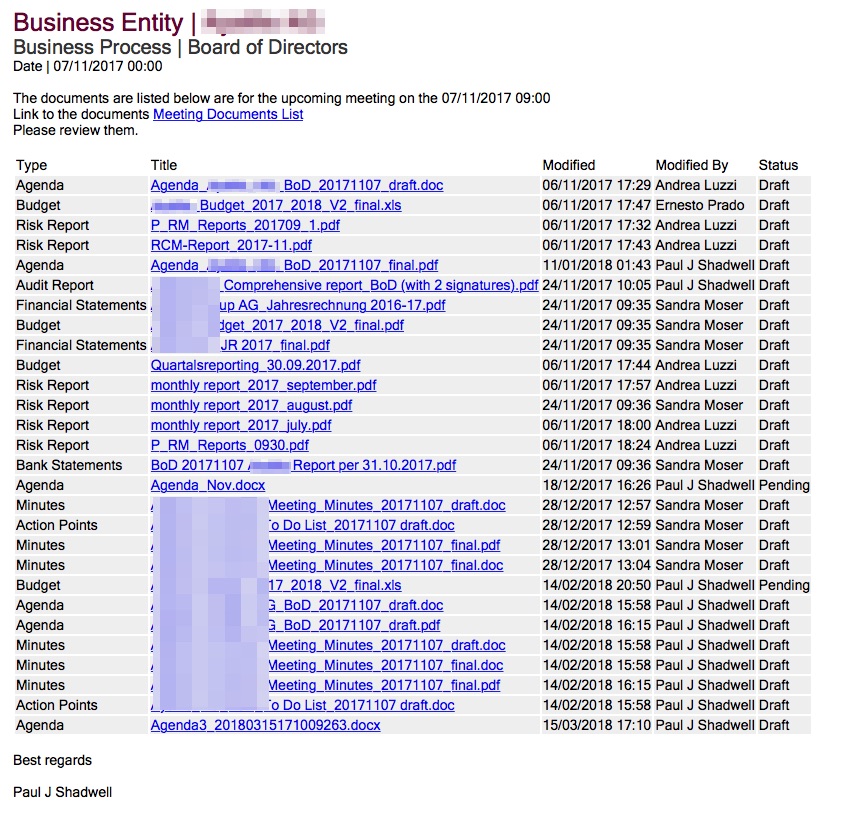This screenshot has height=819, width=866.
Task: Open monthly report_2017_july.pdf
Action: coord(241,425)
